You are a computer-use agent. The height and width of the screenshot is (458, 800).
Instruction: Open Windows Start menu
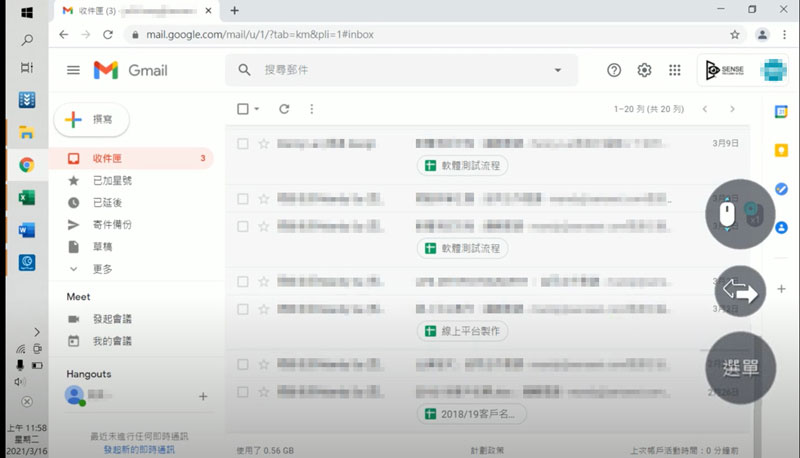[x=27, y=12]
